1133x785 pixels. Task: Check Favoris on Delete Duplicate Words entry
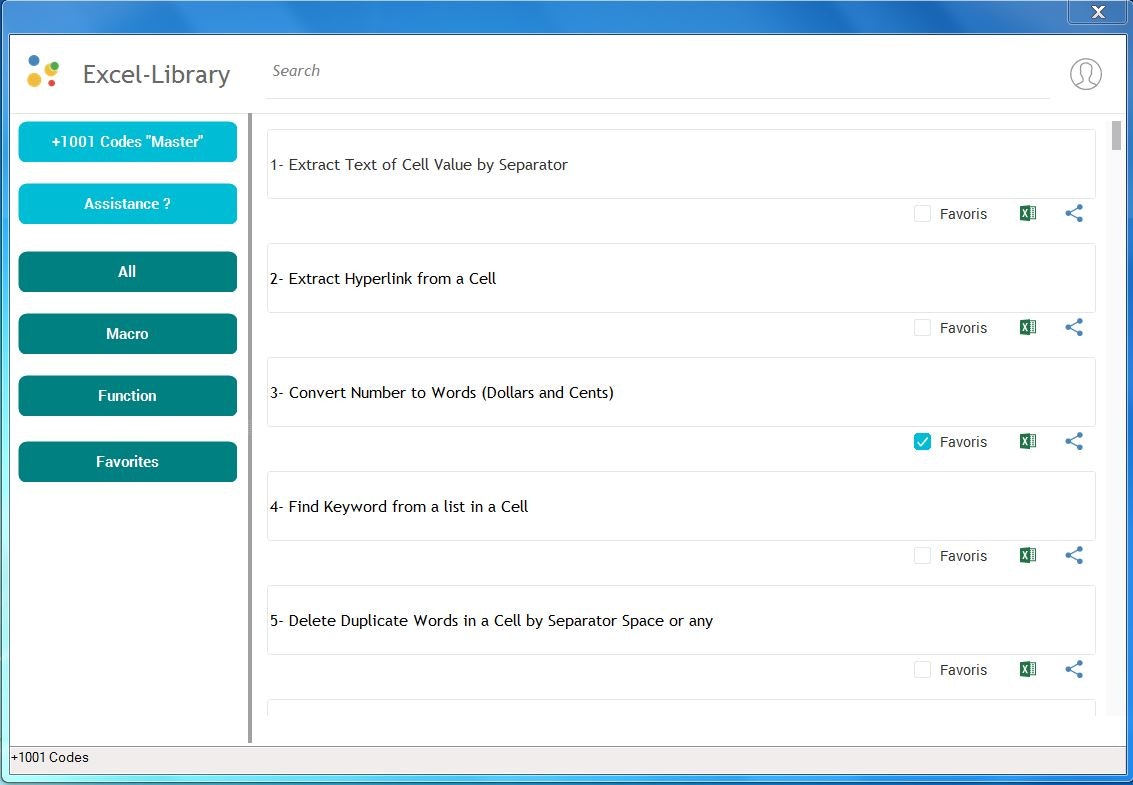point(921,669)
